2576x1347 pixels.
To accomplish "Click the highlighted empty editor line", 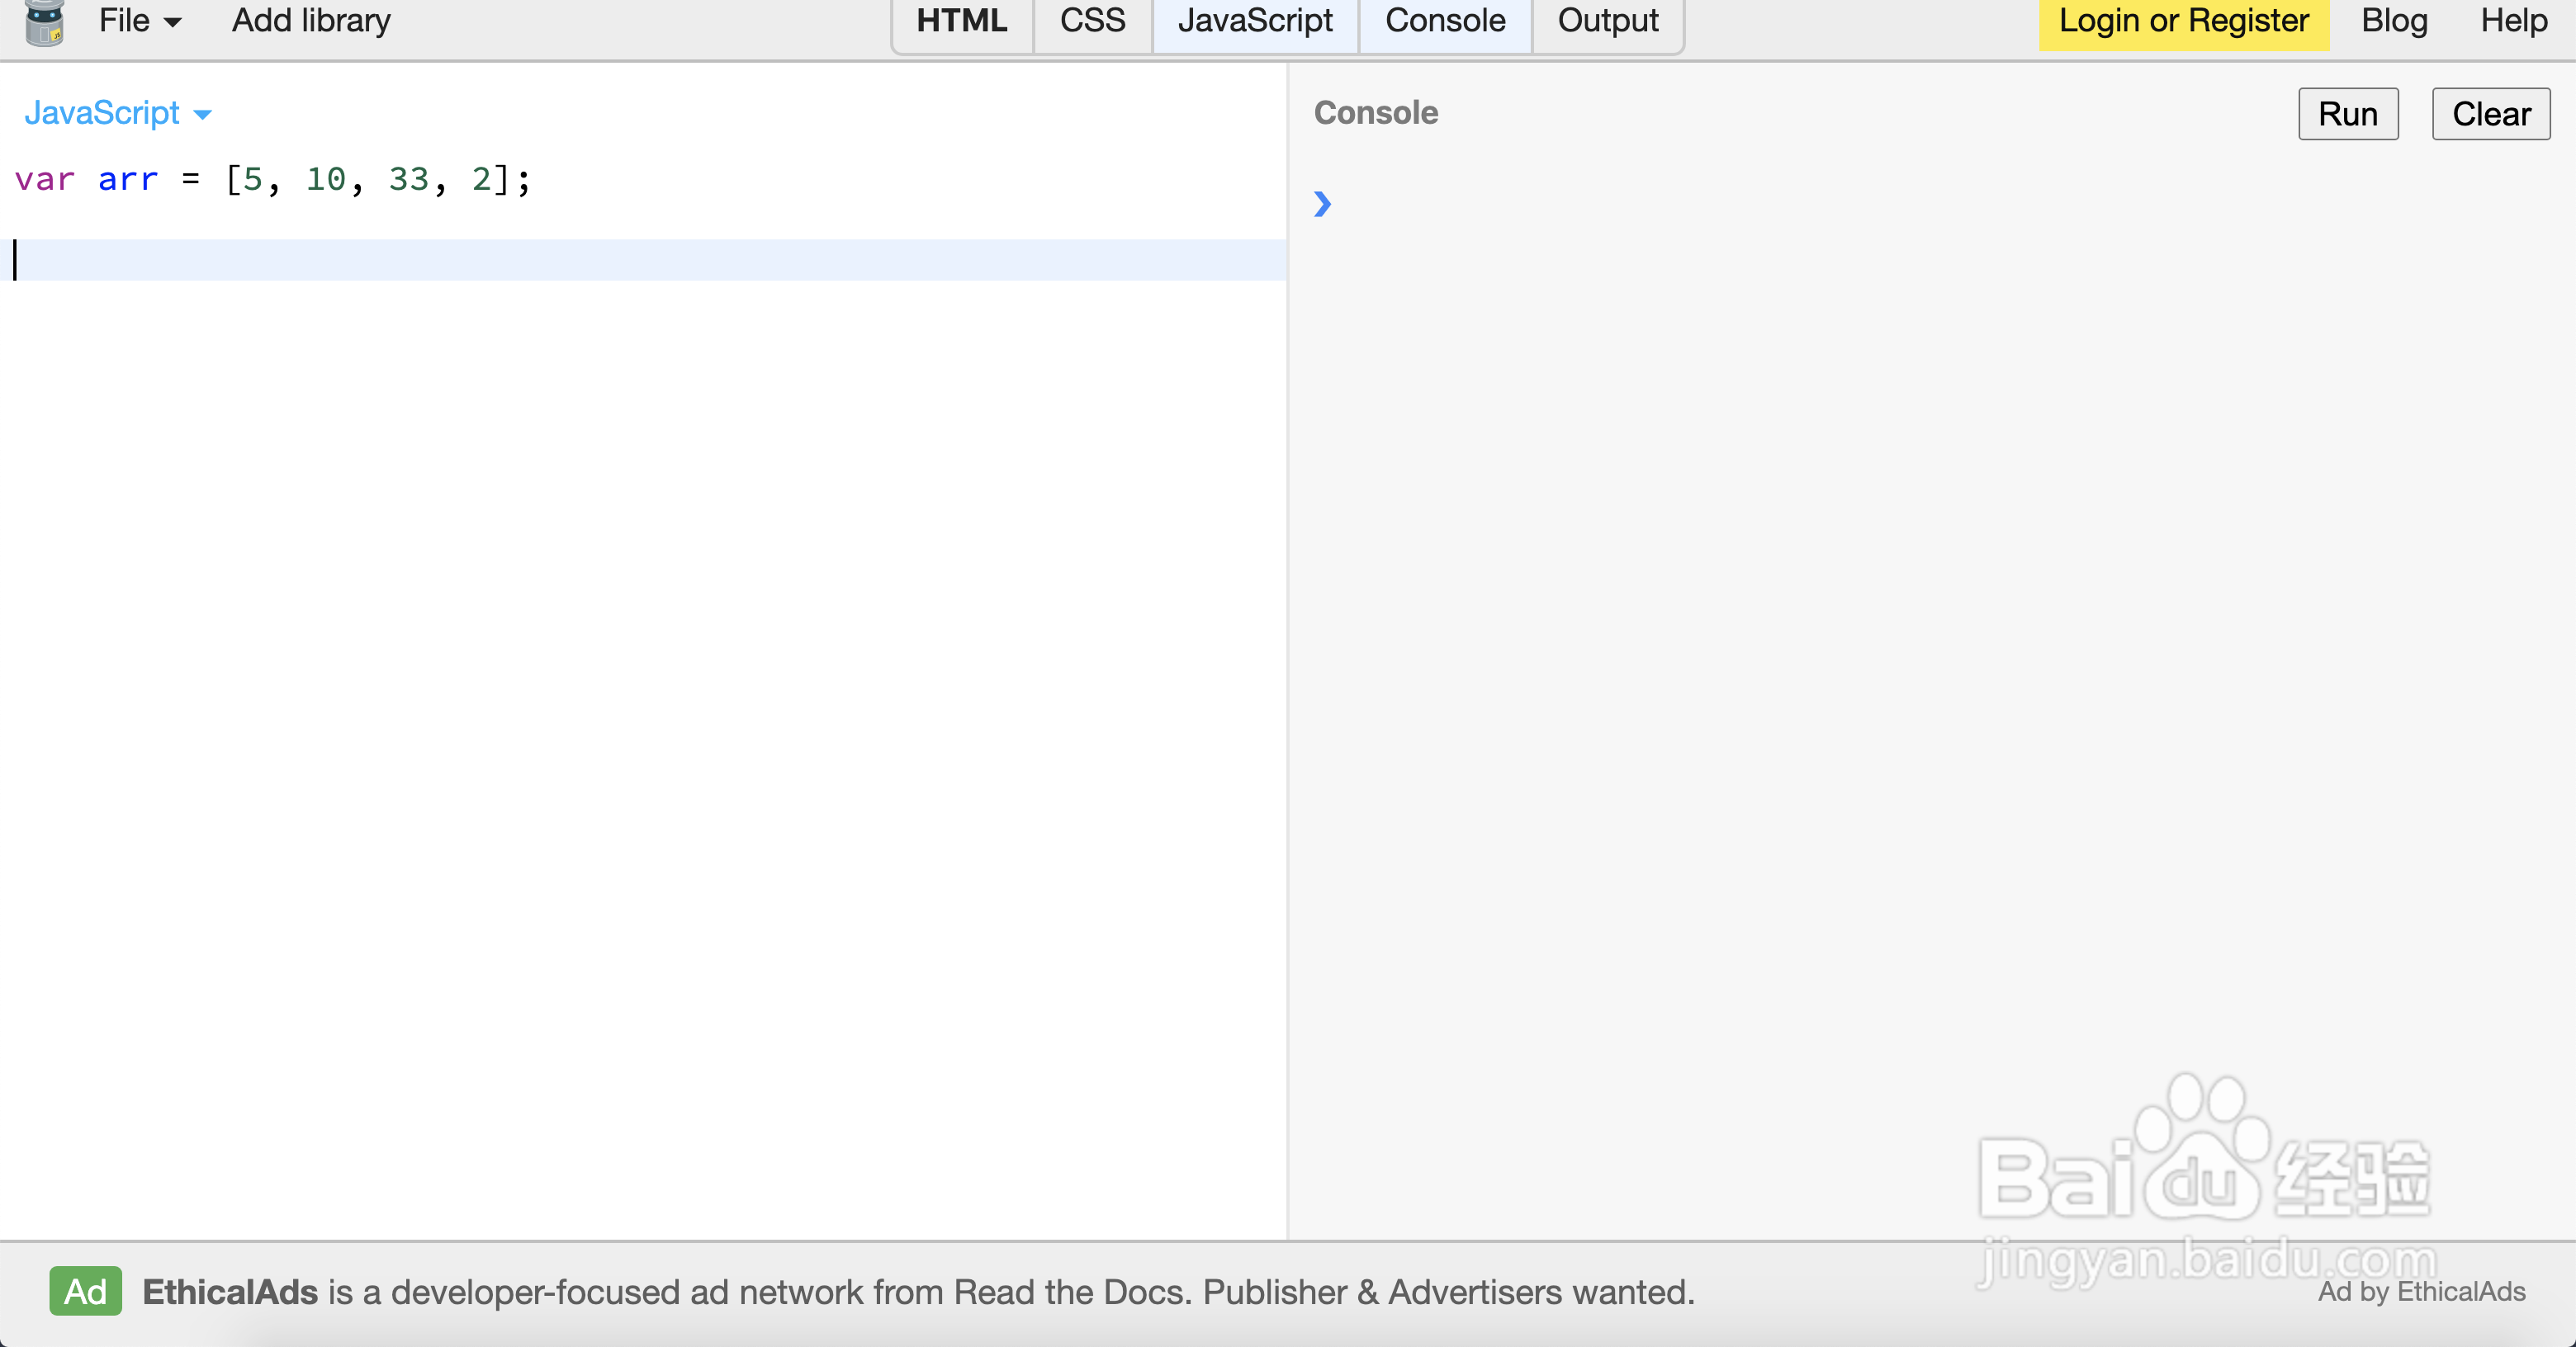I will click(640, 260).
